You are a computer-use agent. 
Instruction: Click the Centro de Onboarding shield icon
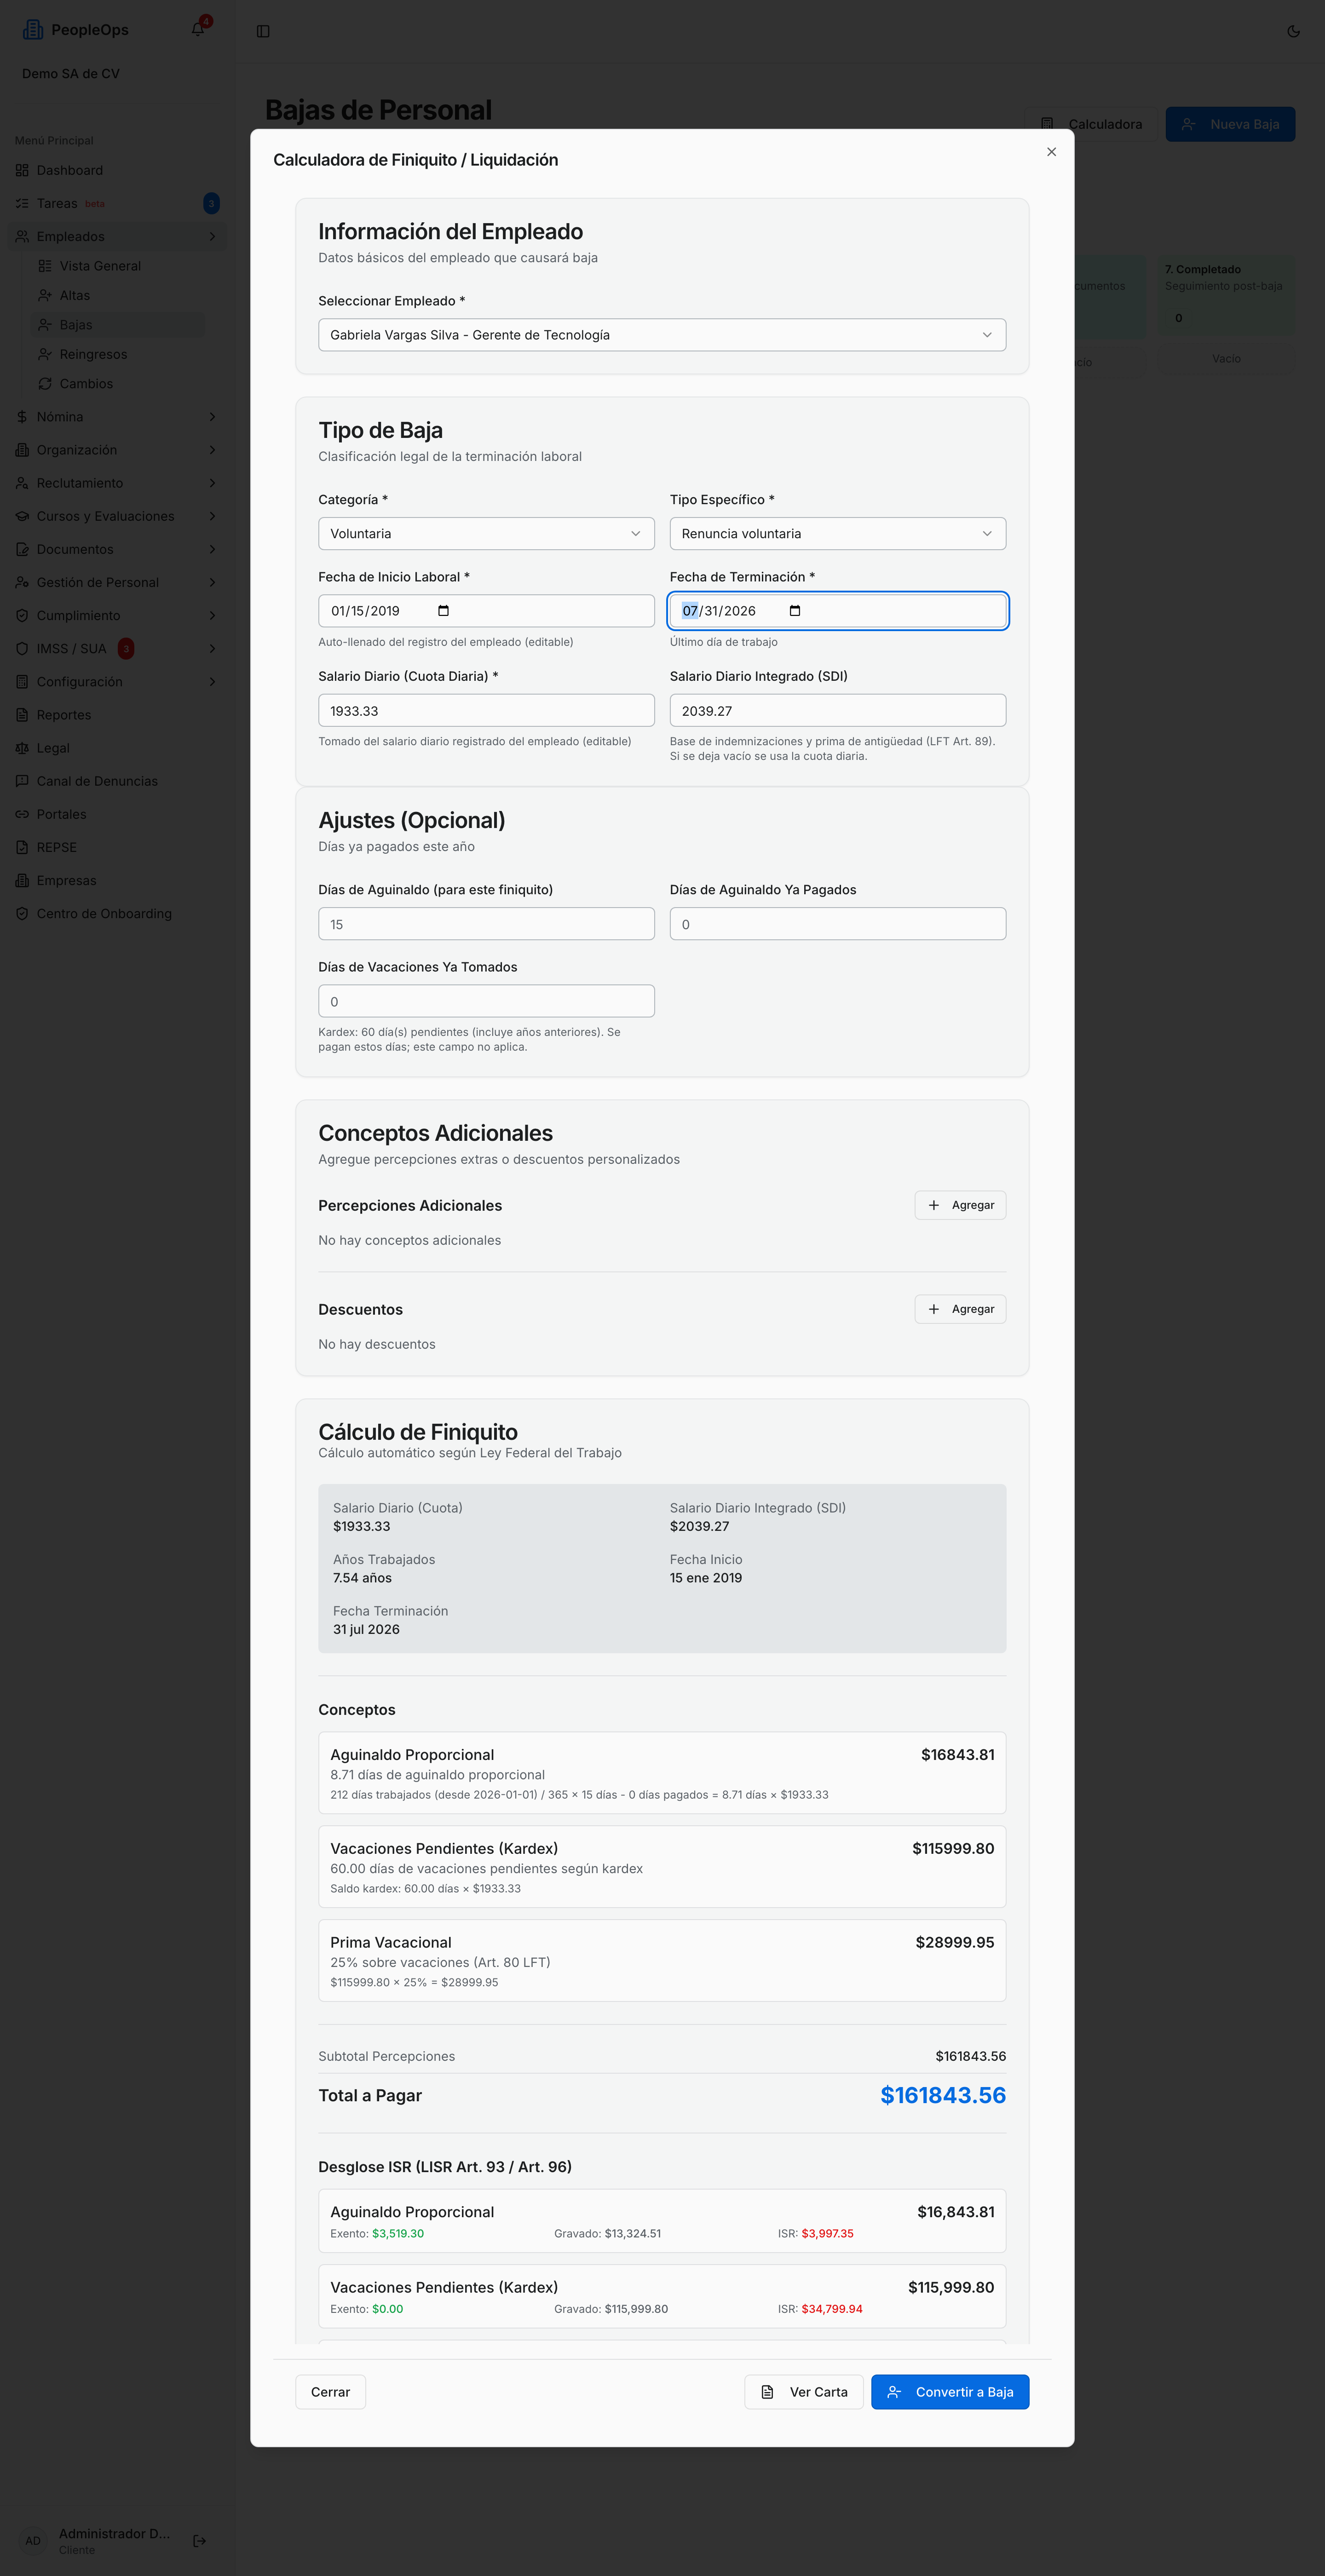[22, 913]
